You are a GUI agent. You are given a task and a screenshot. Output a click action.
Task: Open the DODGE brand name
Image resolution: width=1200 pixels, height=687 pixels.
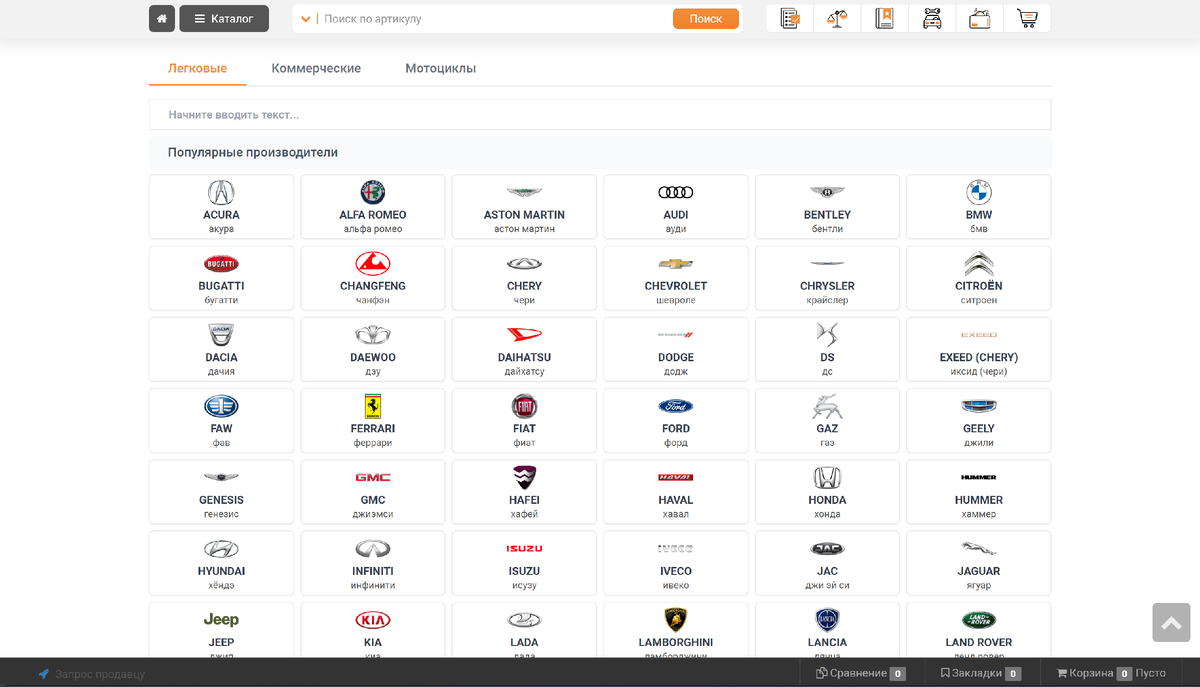676,357
